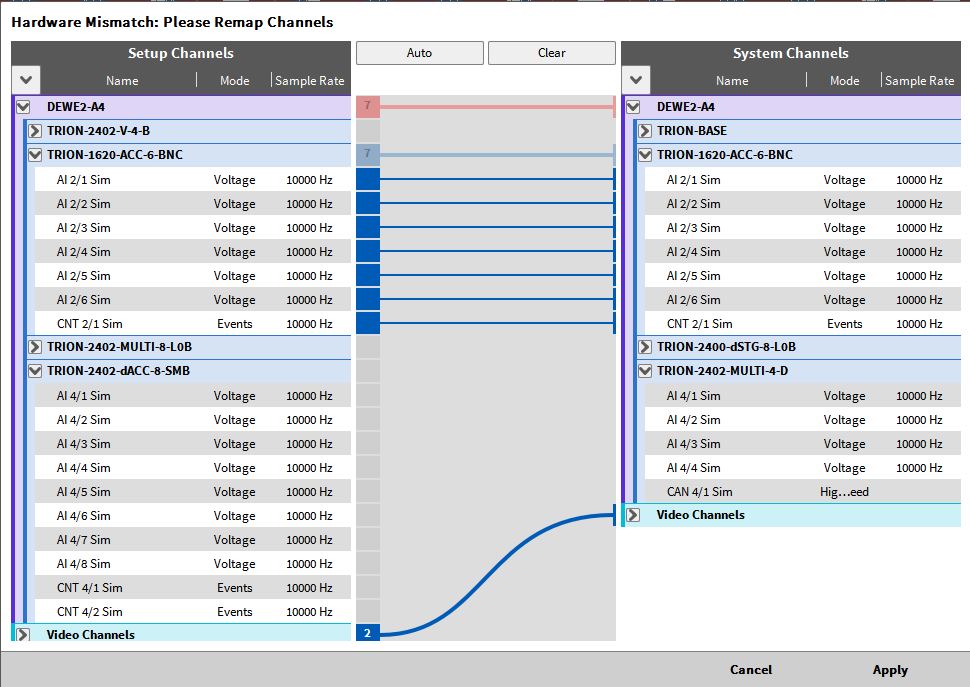The image size is (970, 687).
Task: Open System Channels header dropdown chevron
Action: coord(636,80)
